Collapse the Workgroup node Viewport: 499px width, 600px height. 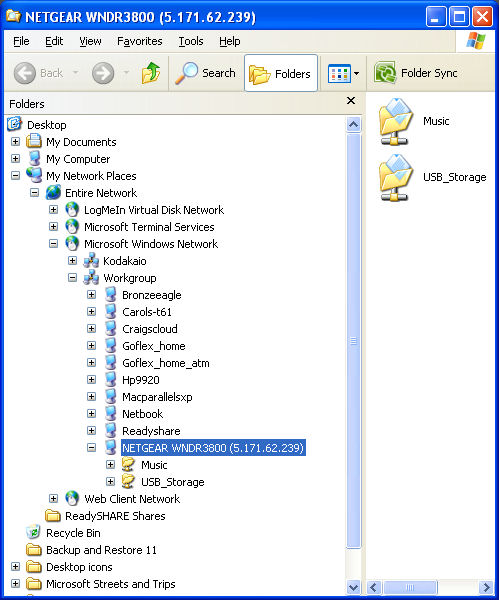[72, 277]
